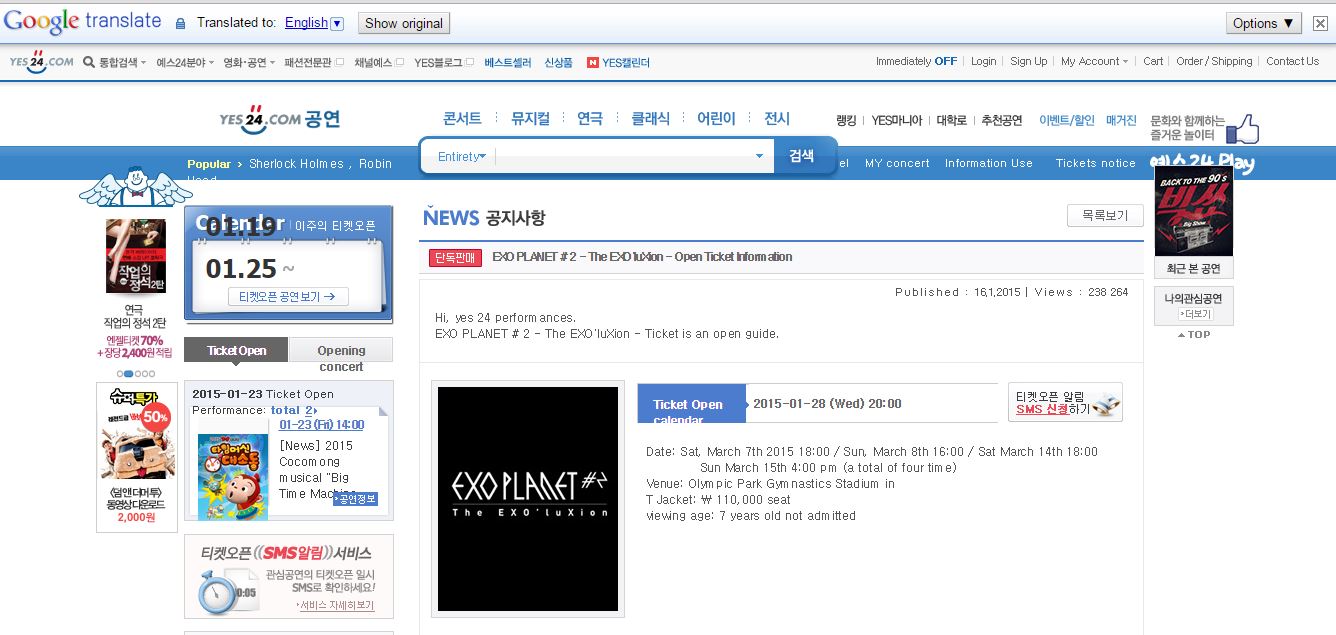The image size is (1336, 635).
Task: Select the 클래식 category menu
Action: (x=650, y=118)
